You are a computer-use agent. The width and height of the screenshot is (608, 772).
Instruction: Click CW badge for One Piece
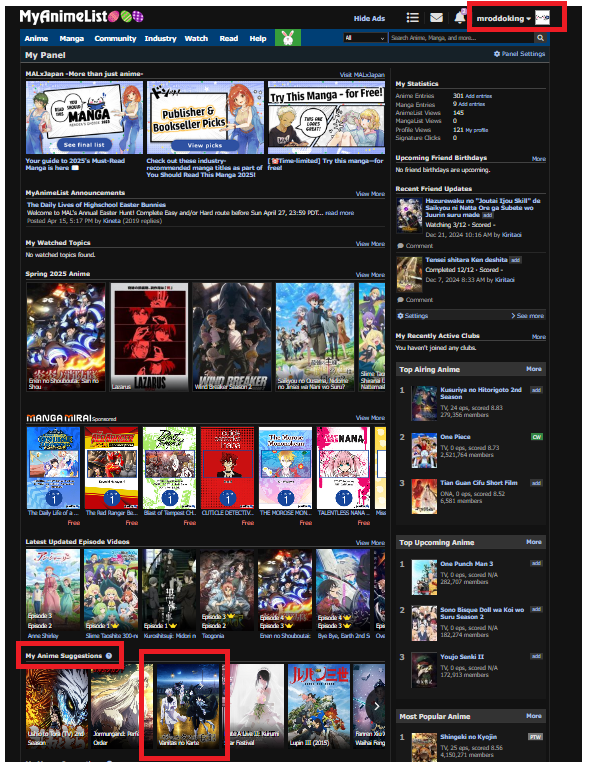pos(536,437)
